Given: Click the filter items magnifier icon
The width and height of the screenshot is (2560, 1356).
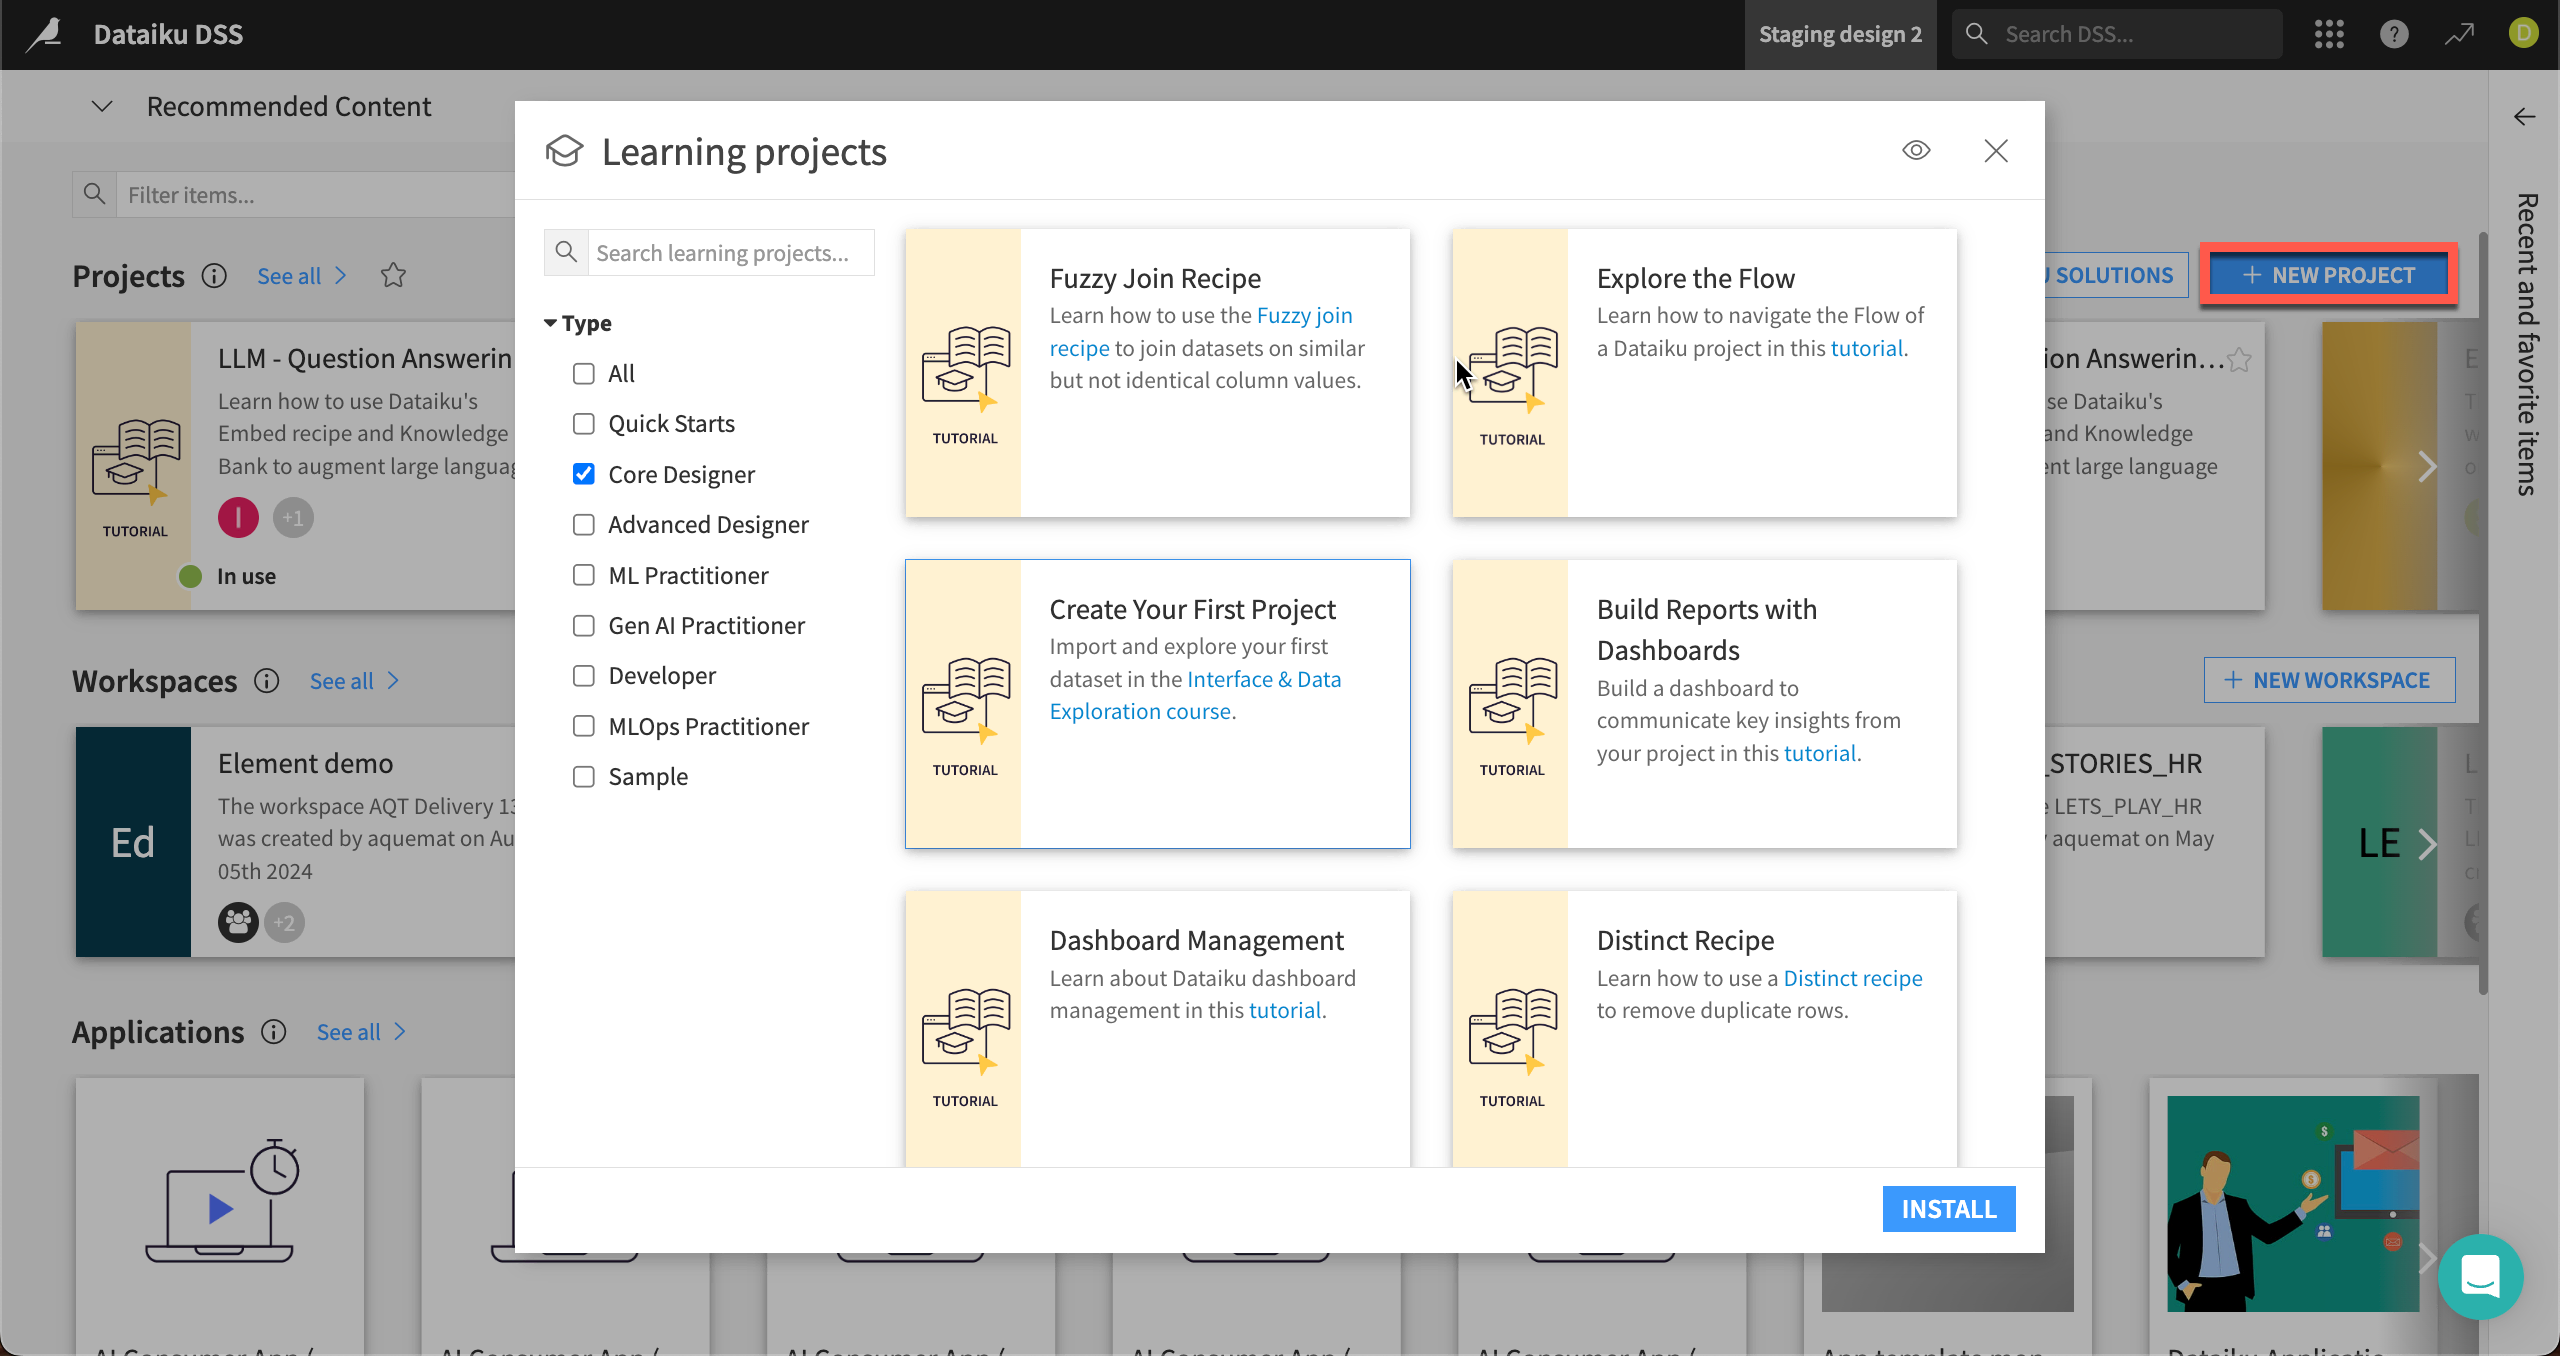Looking at the screenshot, I should click(95, 194).
